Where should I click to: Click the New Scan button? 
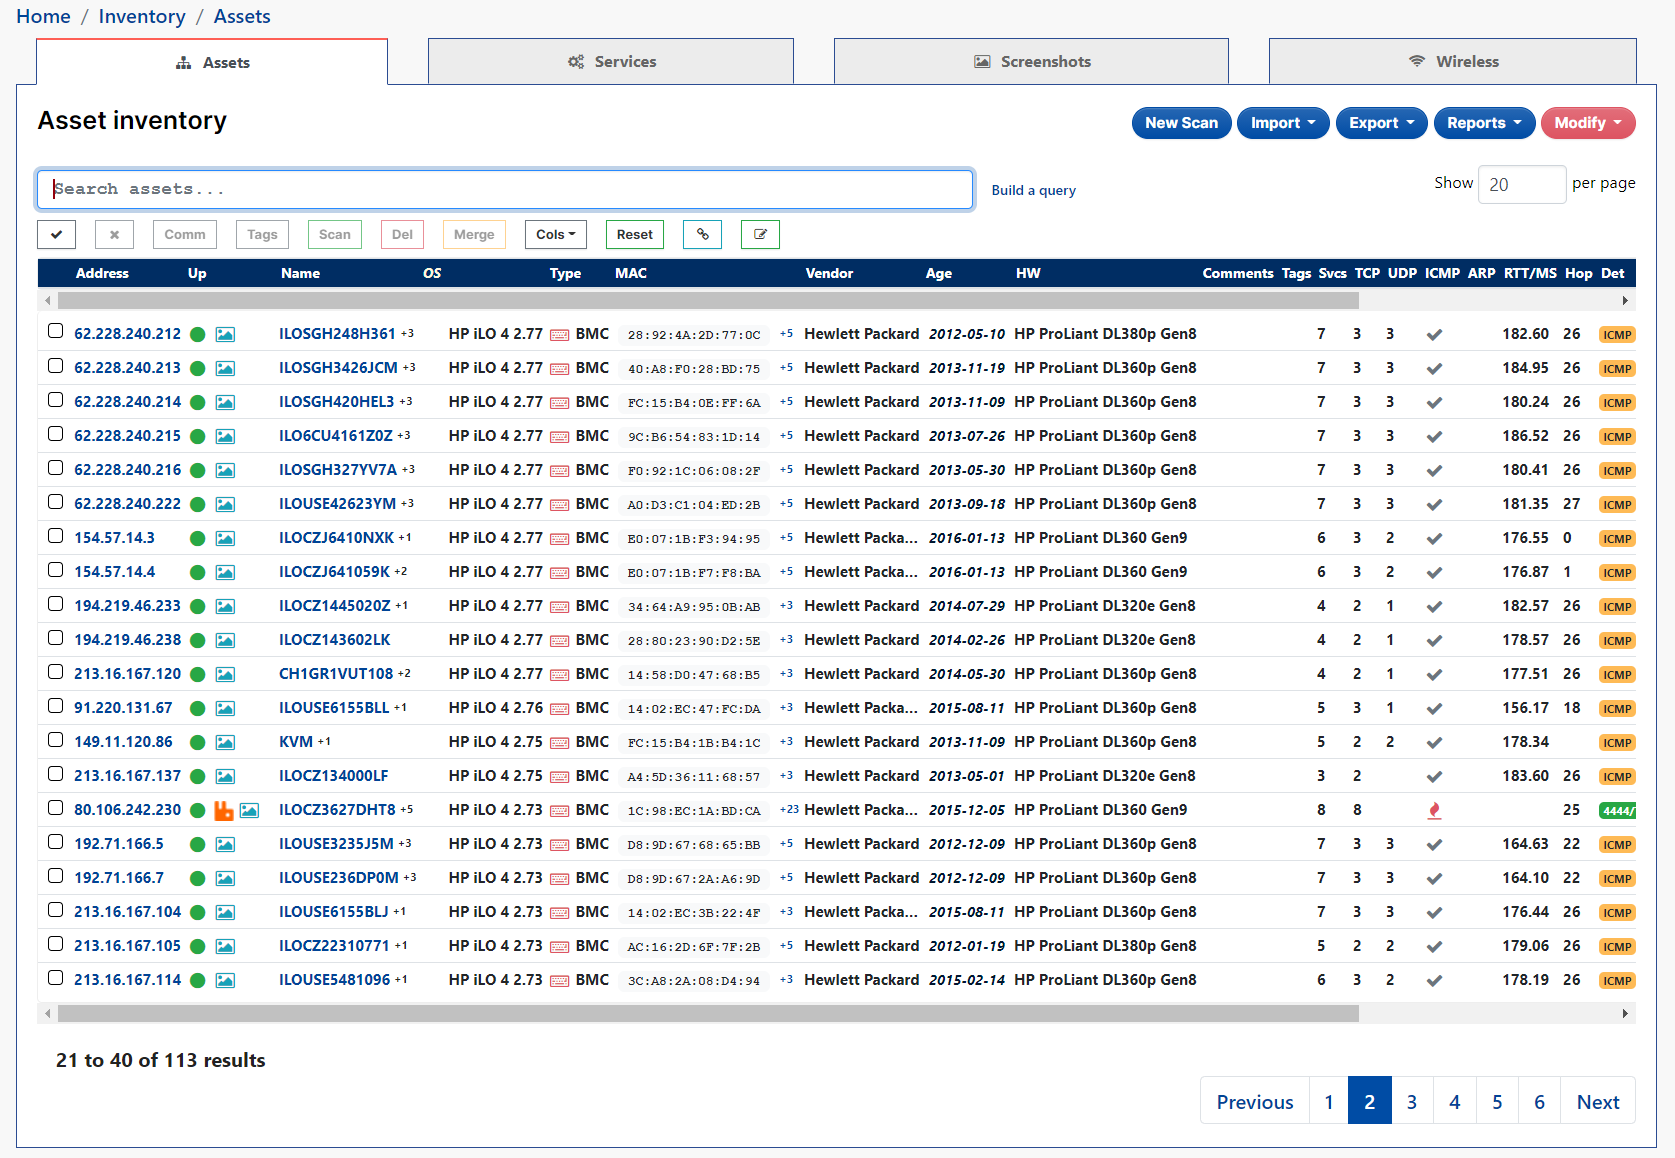1181,123
